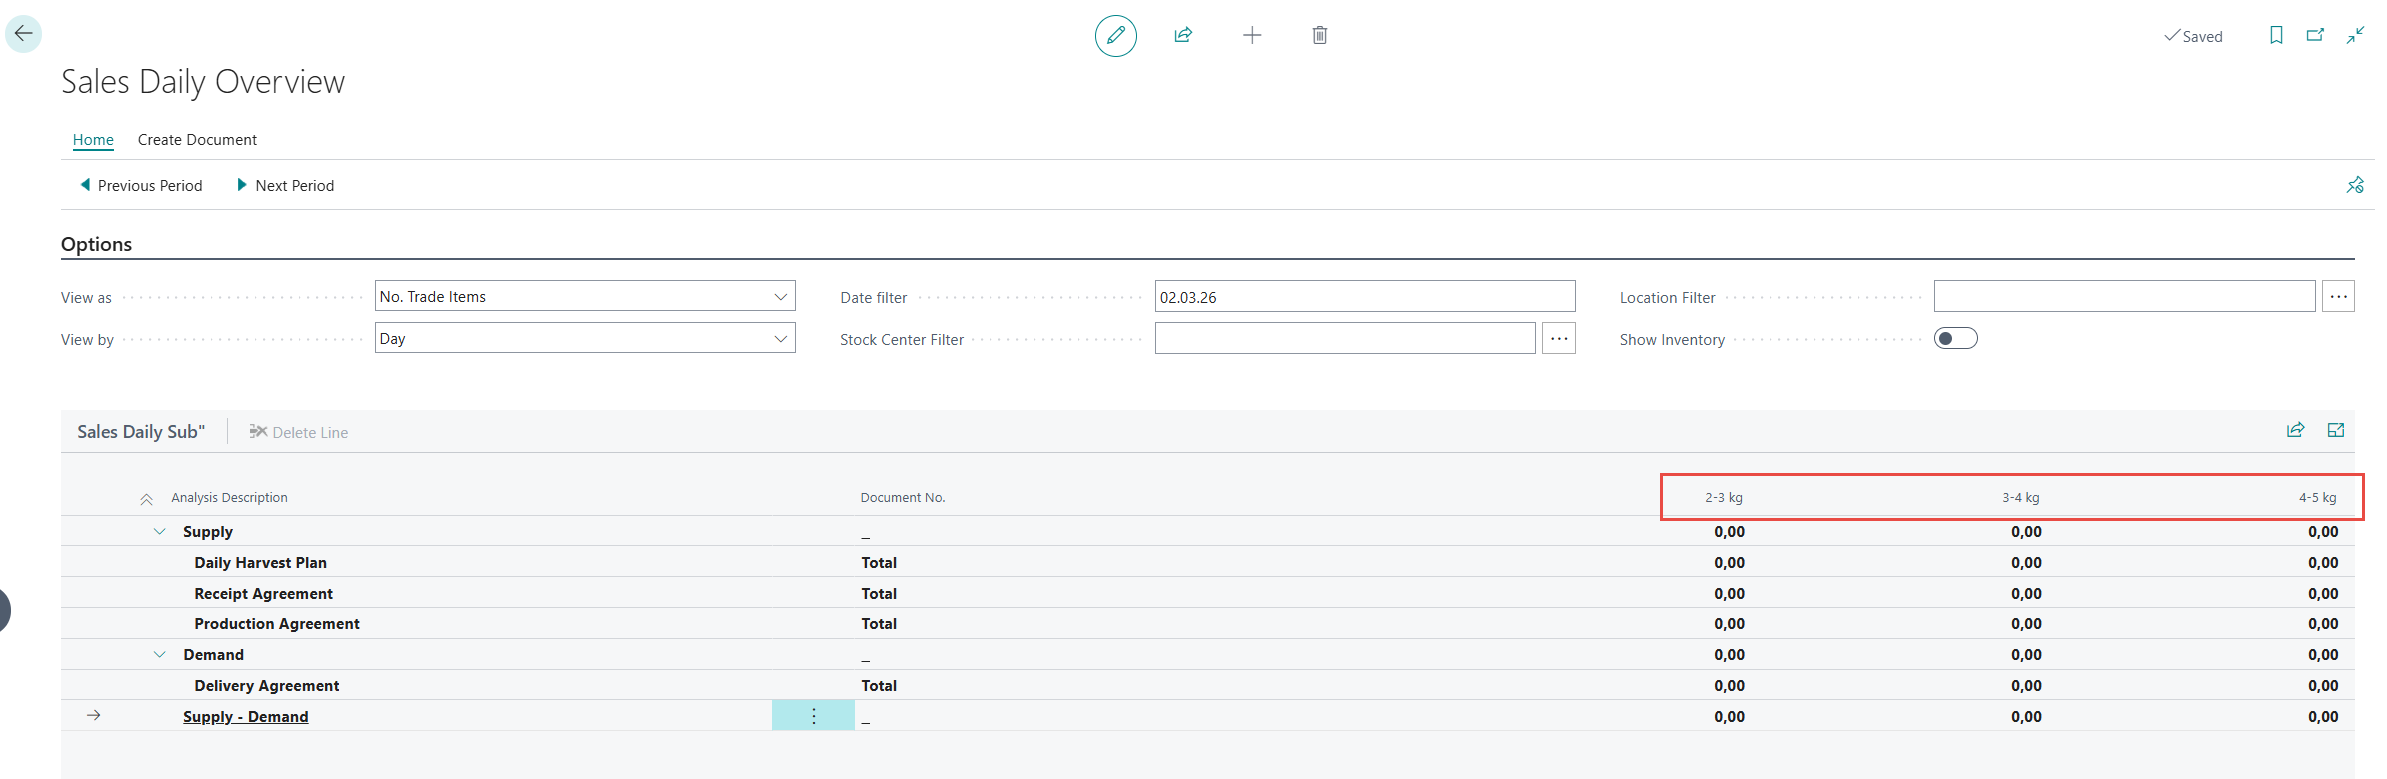
Task: Click the bookmark icon
Action: (2276, 36)
